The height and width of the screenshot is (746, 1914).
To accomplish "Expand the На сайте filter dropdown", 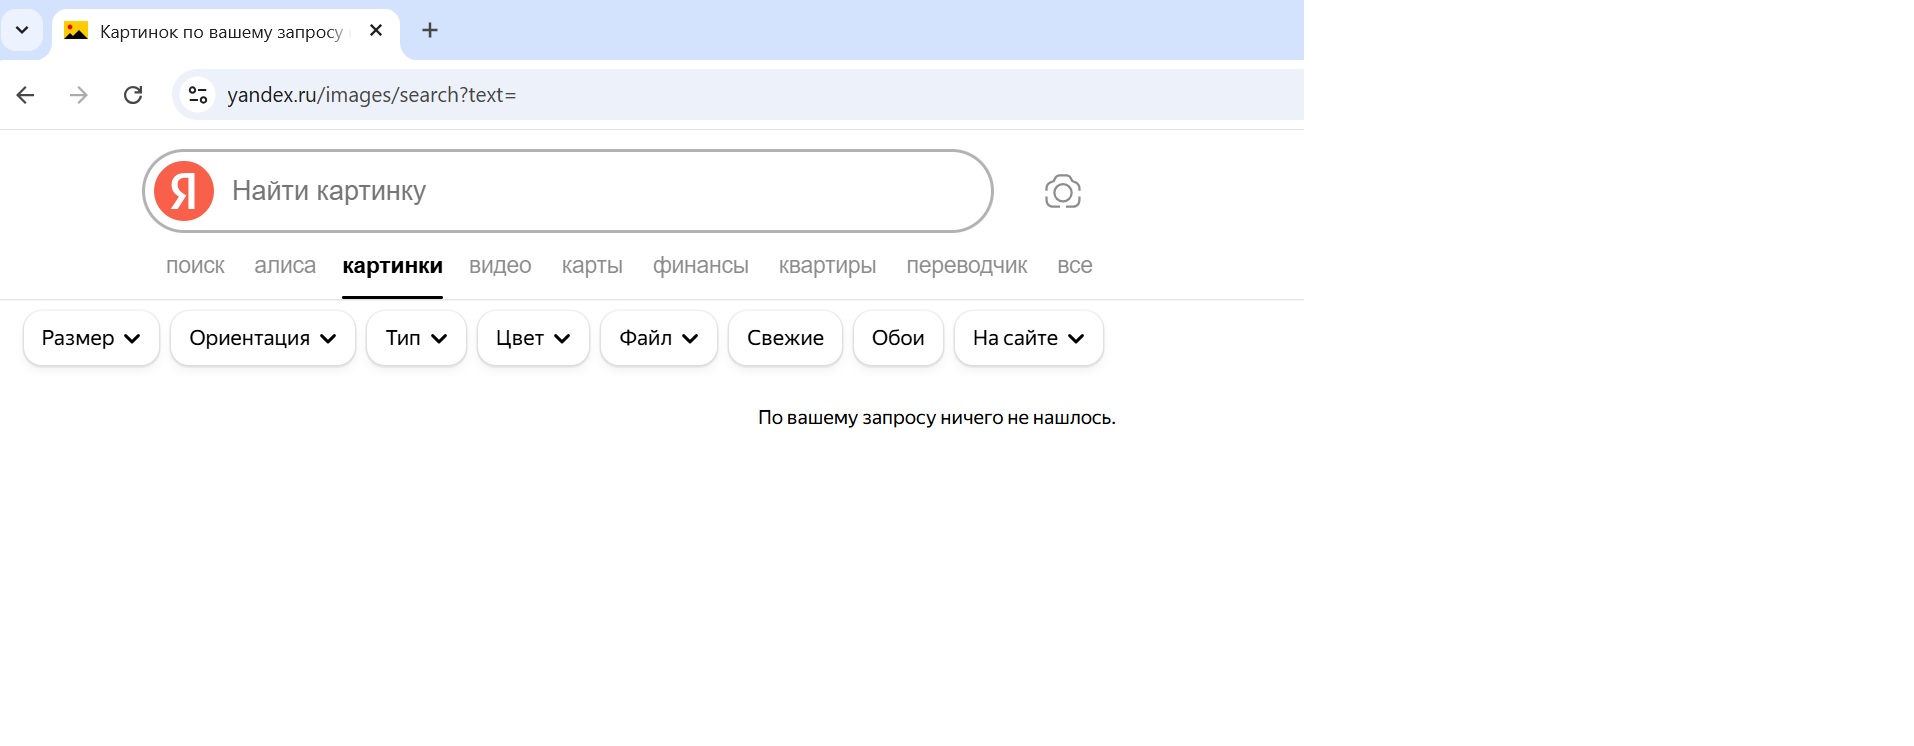I will click(1029, 338).
